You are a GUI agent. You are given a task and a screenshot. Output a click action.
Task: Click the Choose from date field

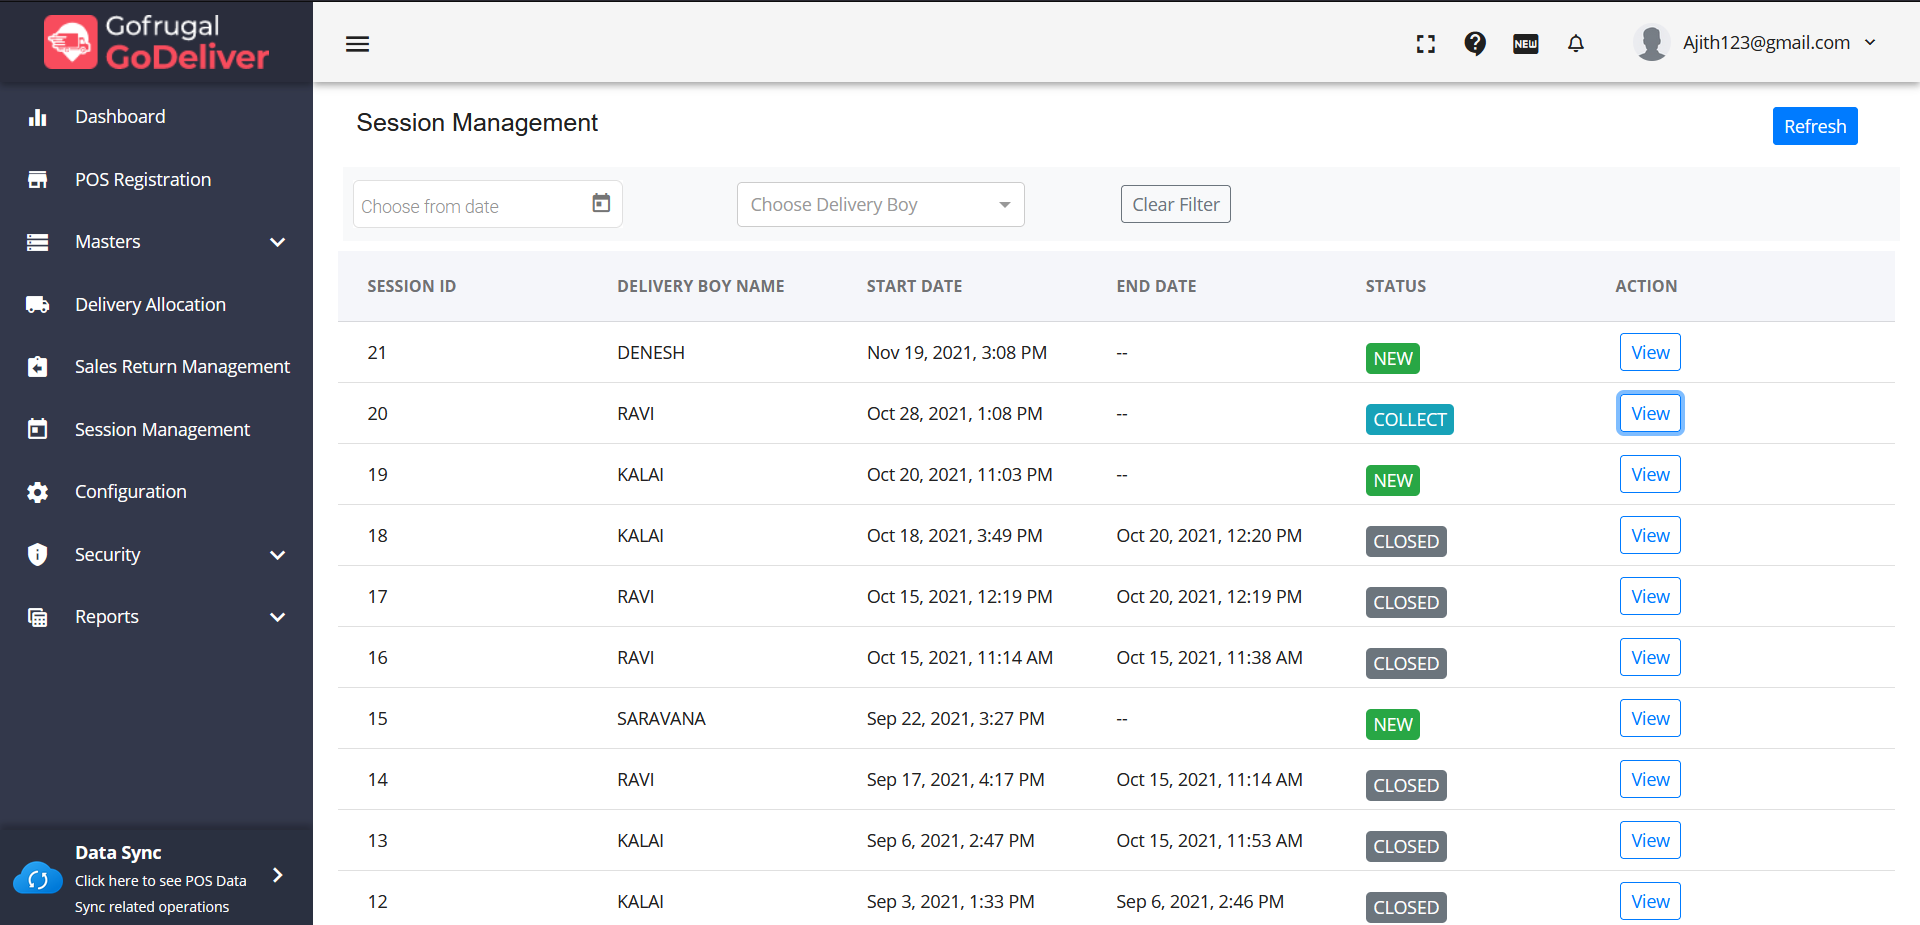tap(470, 206)
